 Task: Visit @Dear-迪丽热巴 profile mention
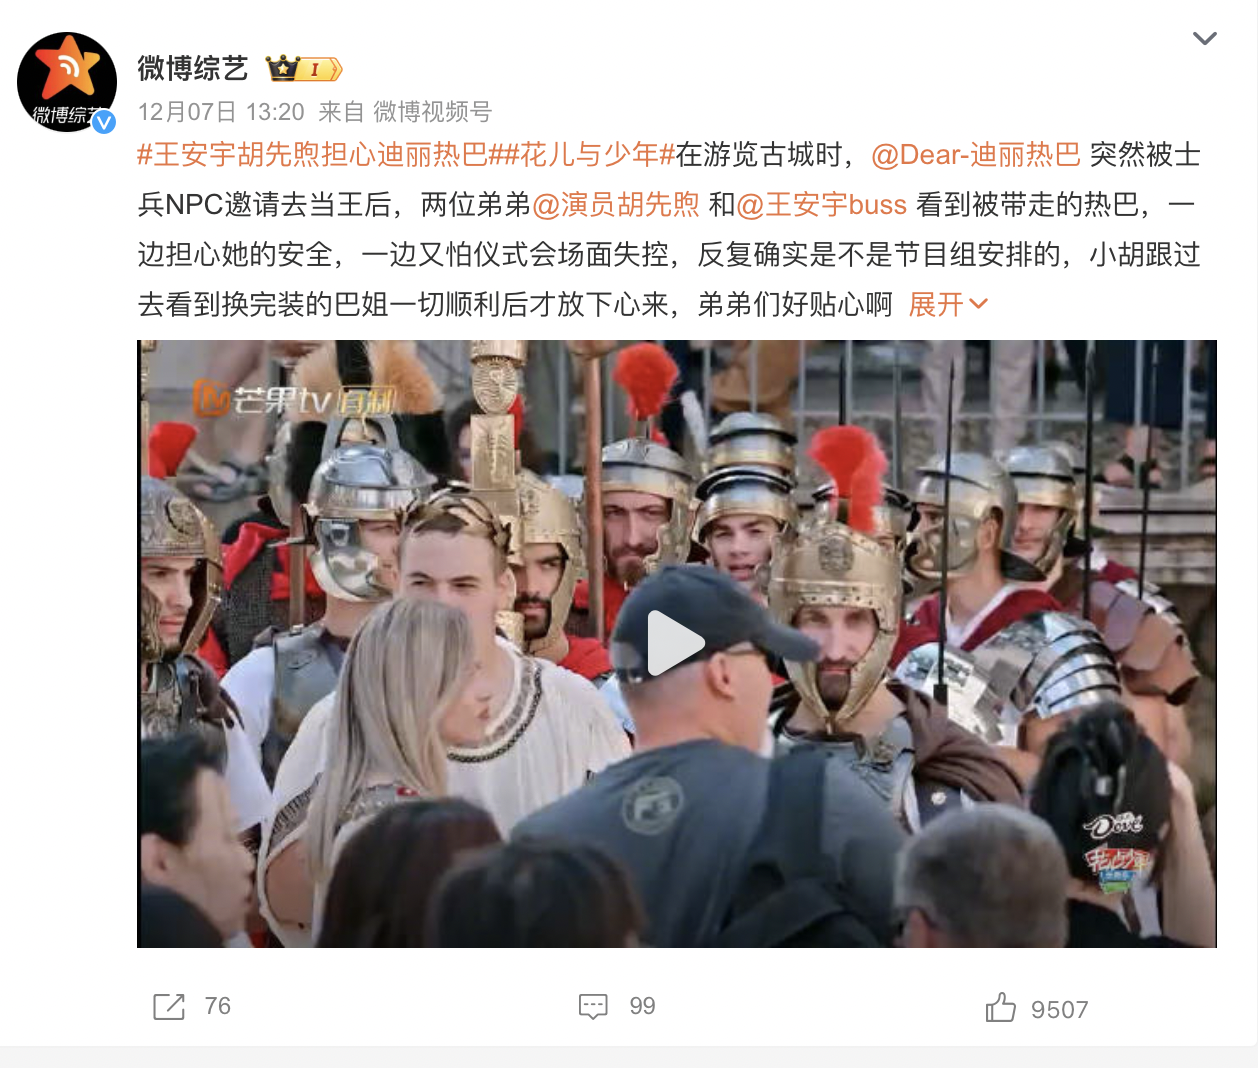pos(976,154)
